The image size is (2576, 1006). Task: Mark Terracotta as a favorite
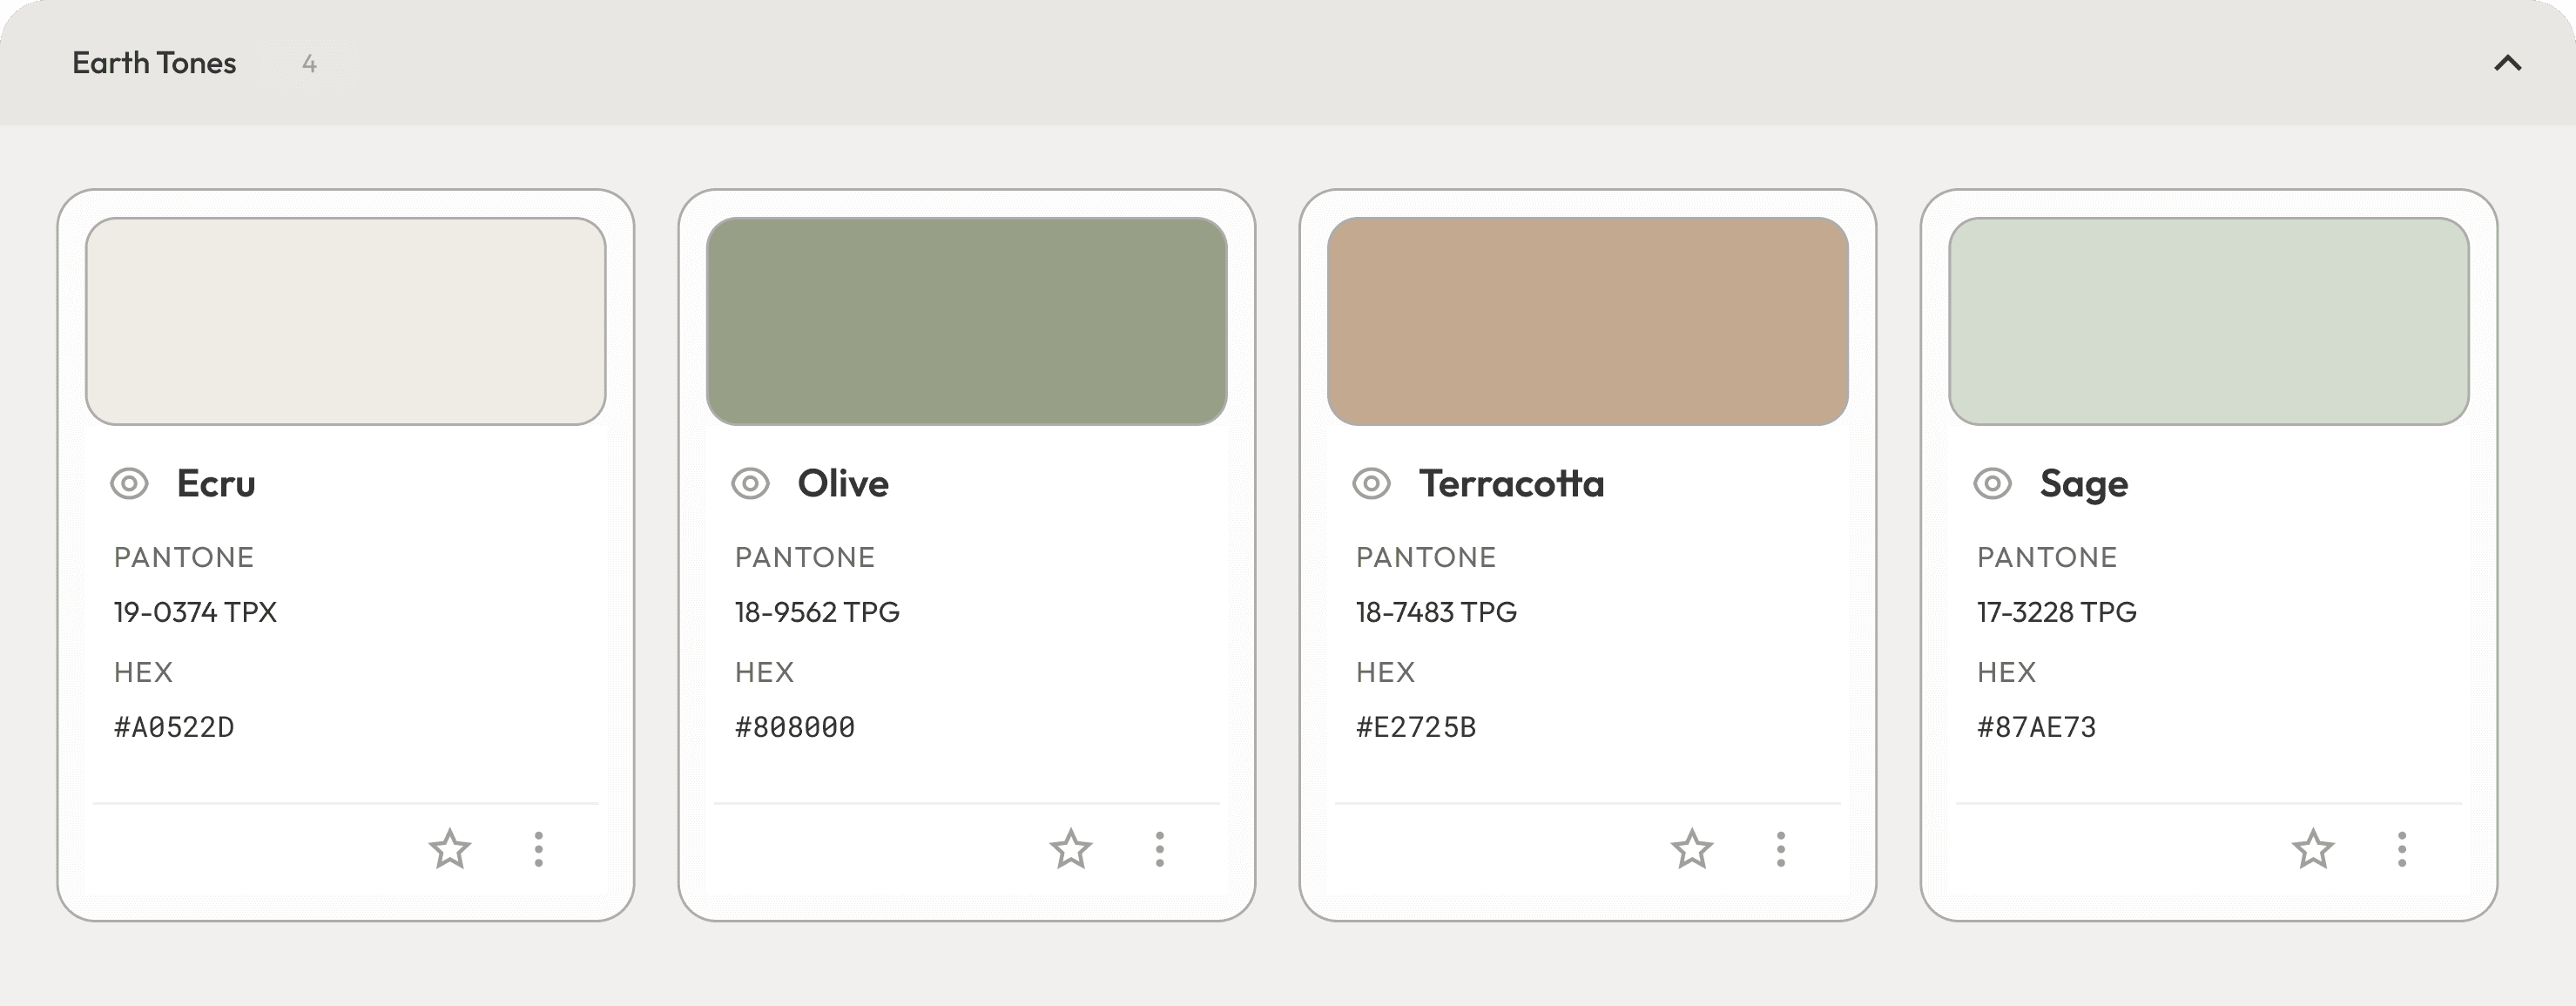[1692, 849]
